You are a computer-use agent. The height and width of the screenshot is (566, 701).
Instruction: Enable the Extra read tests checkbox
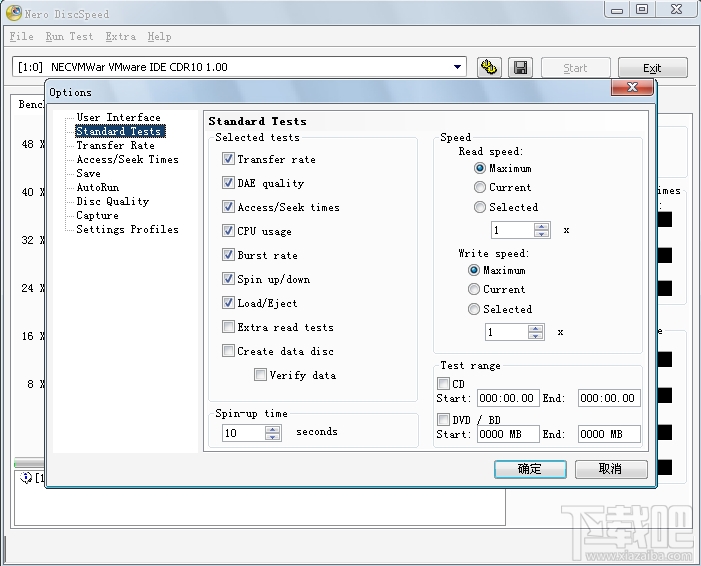(228, 326)
